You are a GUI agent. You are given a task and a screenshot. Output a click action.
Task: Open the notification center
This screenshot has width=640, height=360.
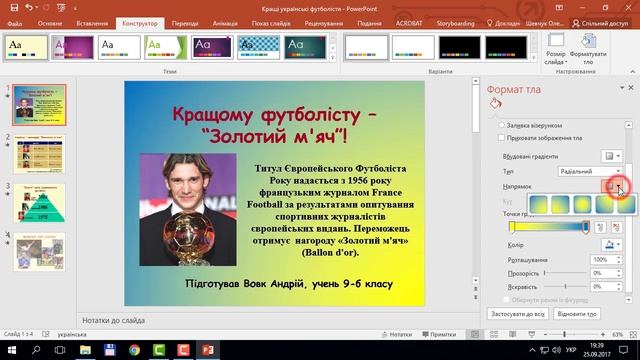coord(623,350)
